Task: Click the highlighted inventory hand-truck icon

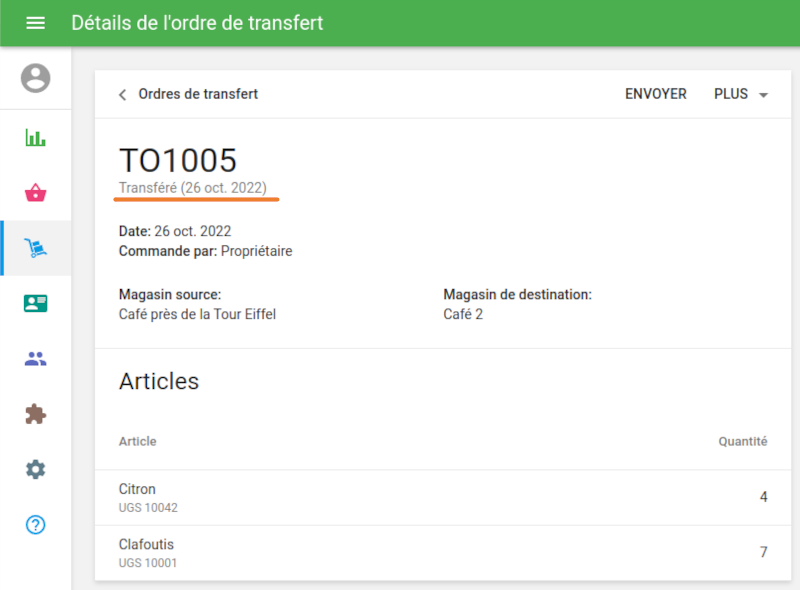Action: click(x=36, y=247)
